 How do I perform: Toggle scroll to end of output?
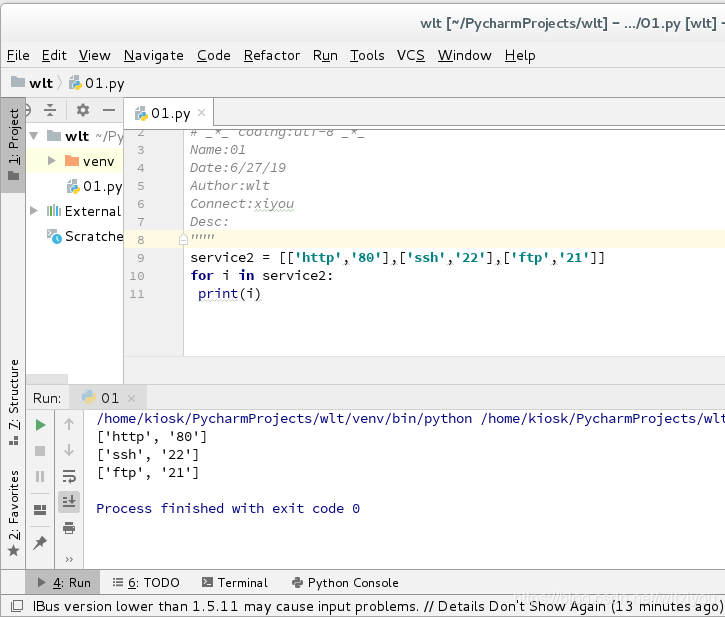pos(69,502)
